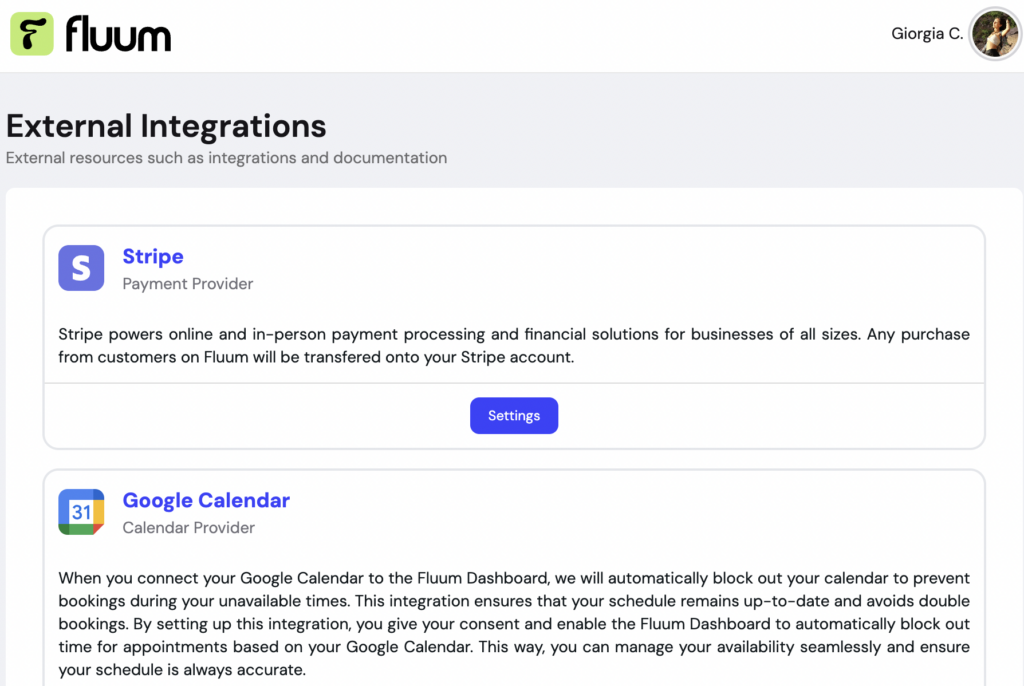Image resolution: width=1024 pixels, height=686 pixels.
Task: Click the 'Payment Provider' subtitle
Action: pos(187,284)
